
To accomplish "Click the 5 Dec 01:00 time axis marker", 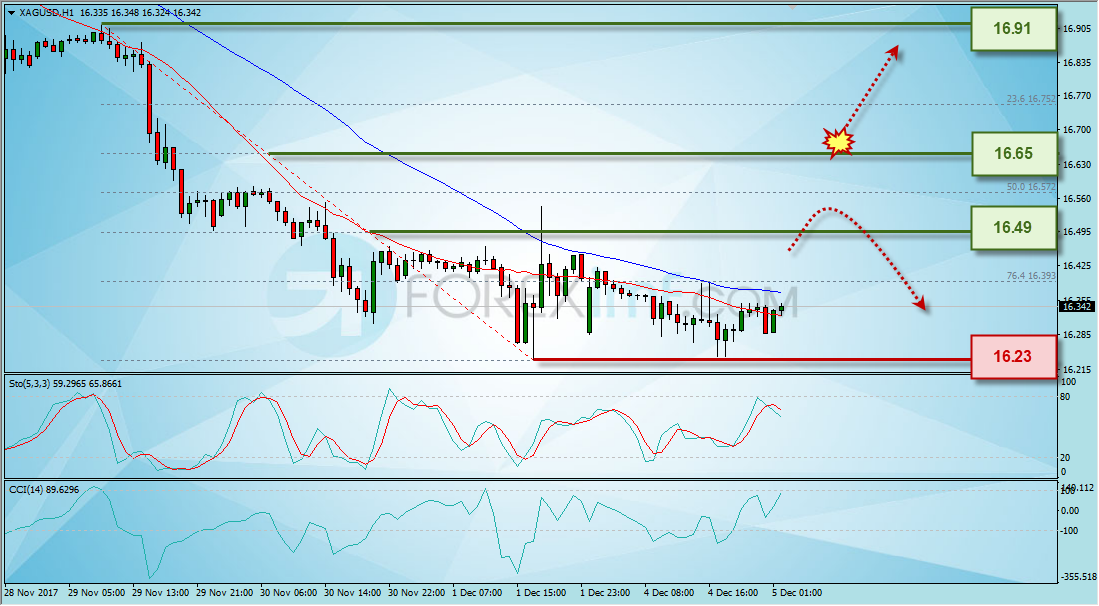I will [x=797, y=593].
